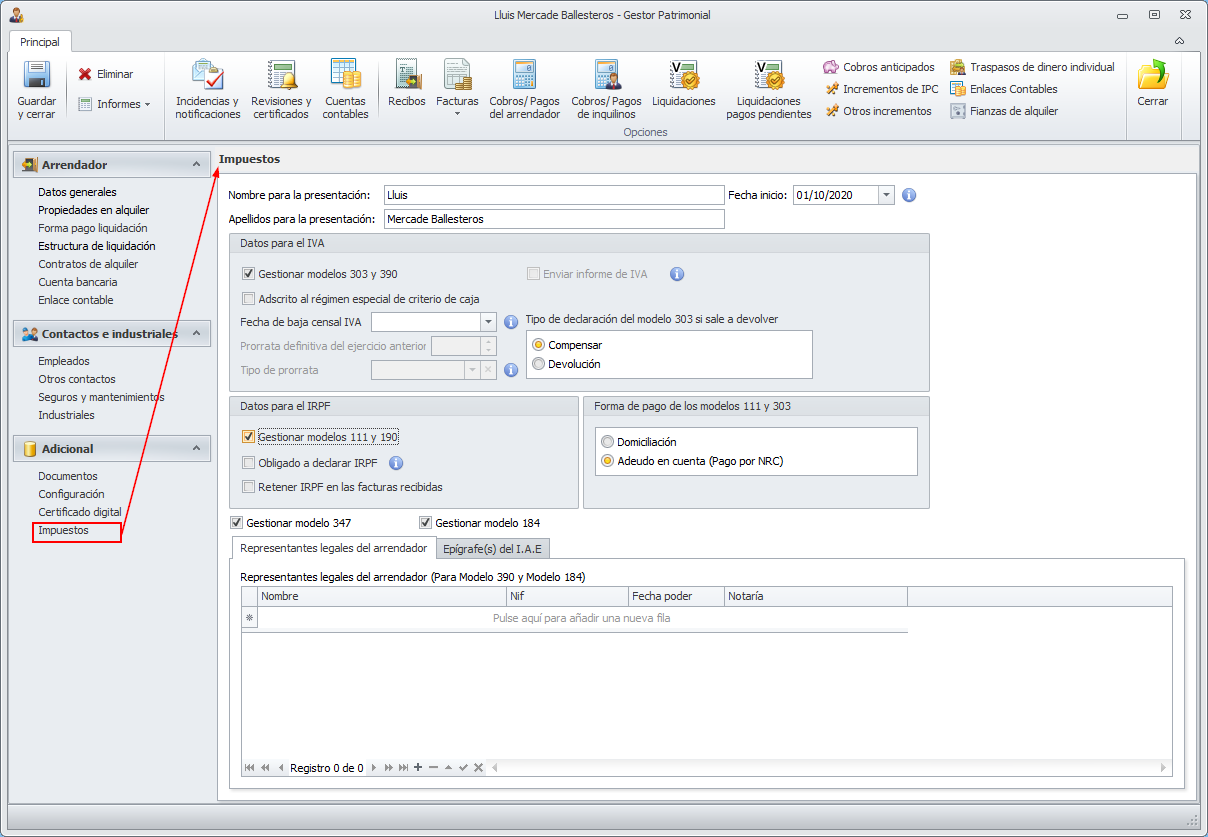Image resolution: width=1208 pixels, height=837 pixels.
Task: Click the Cerrar ribbon icon
Action: click(x=1153, y=76)
